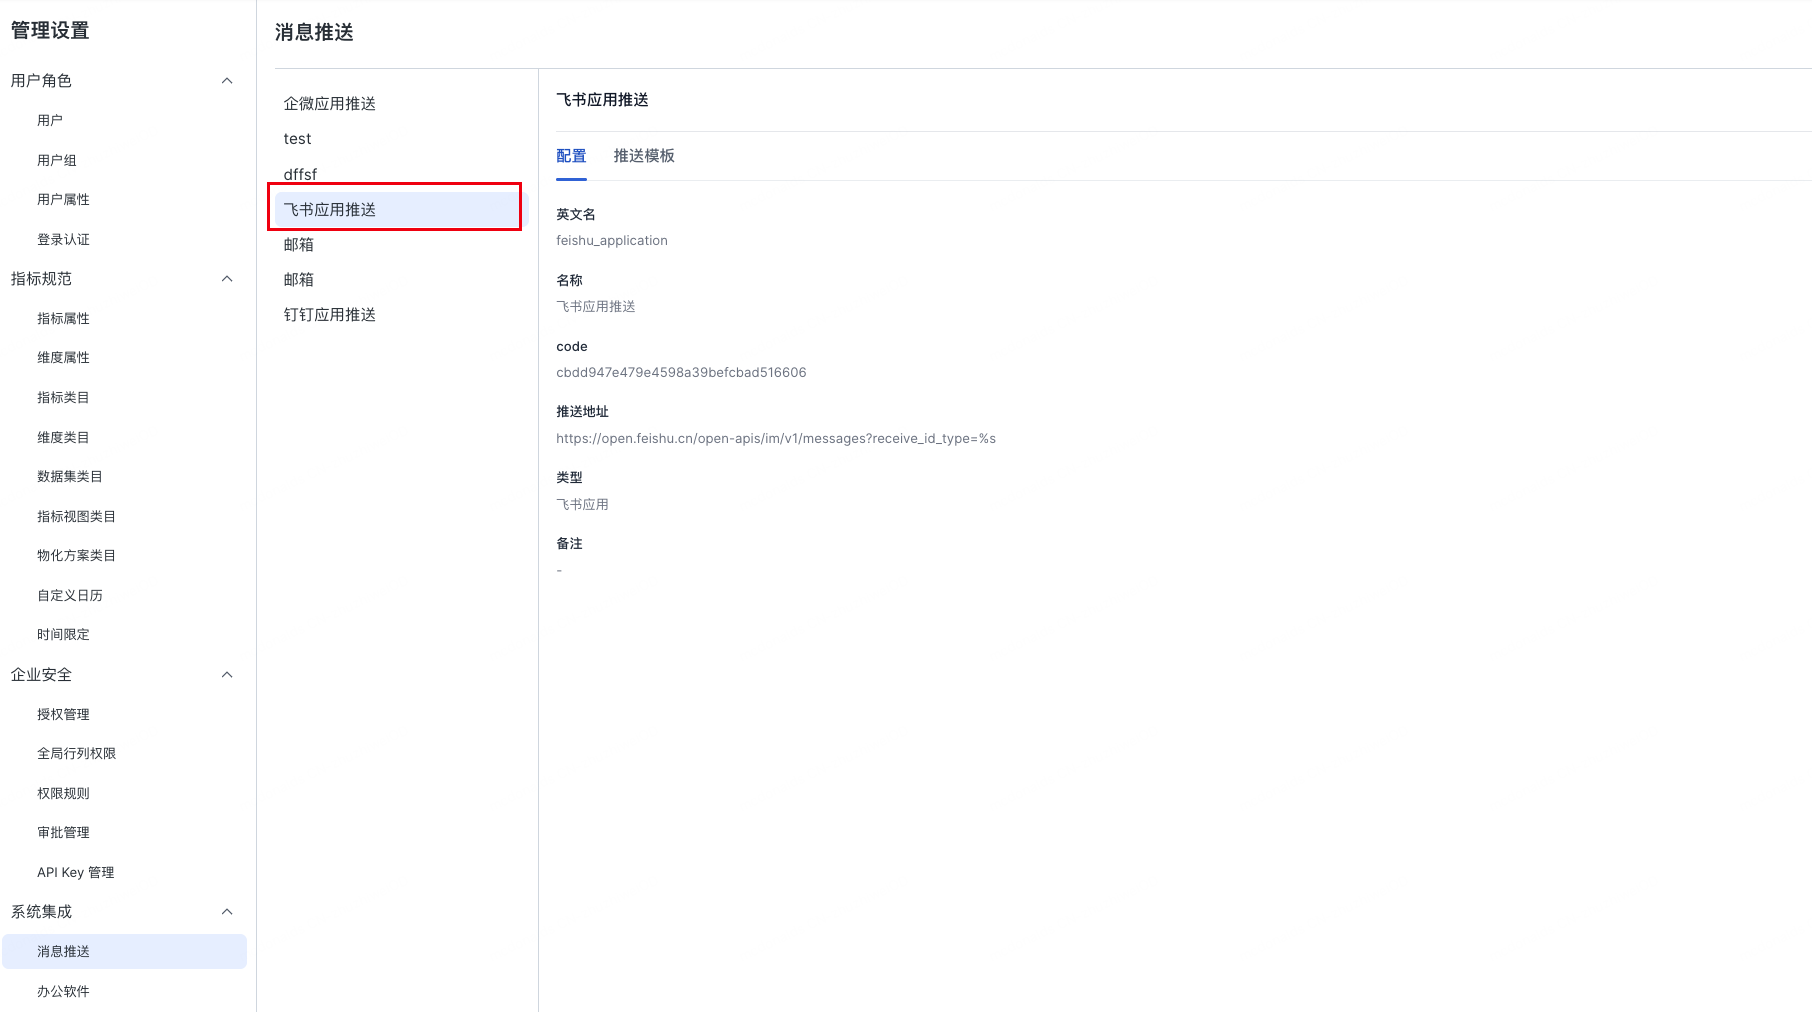Go to 登录认证 in the sidebar
This screenshot has height=1012, width=1812.
tap(63, 240)
